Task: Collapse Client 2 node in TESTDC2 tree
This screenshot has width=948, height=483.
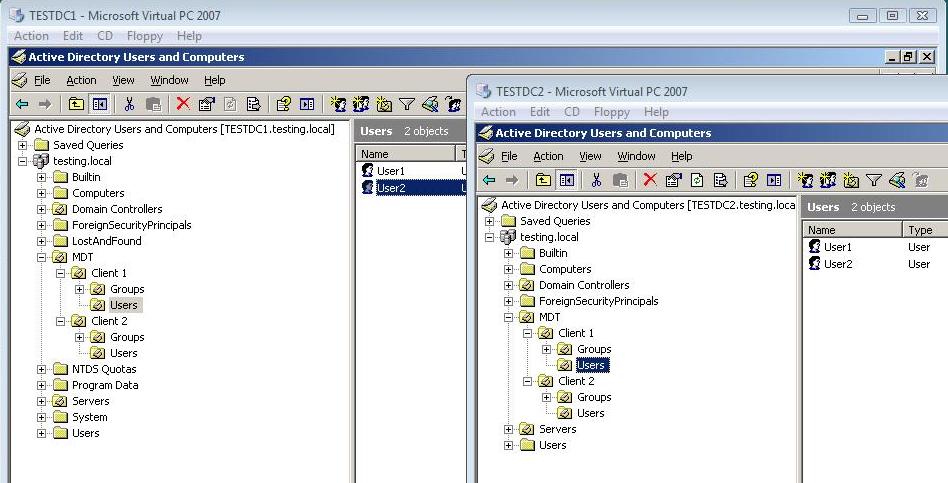Action: click(x=528, y=381)
